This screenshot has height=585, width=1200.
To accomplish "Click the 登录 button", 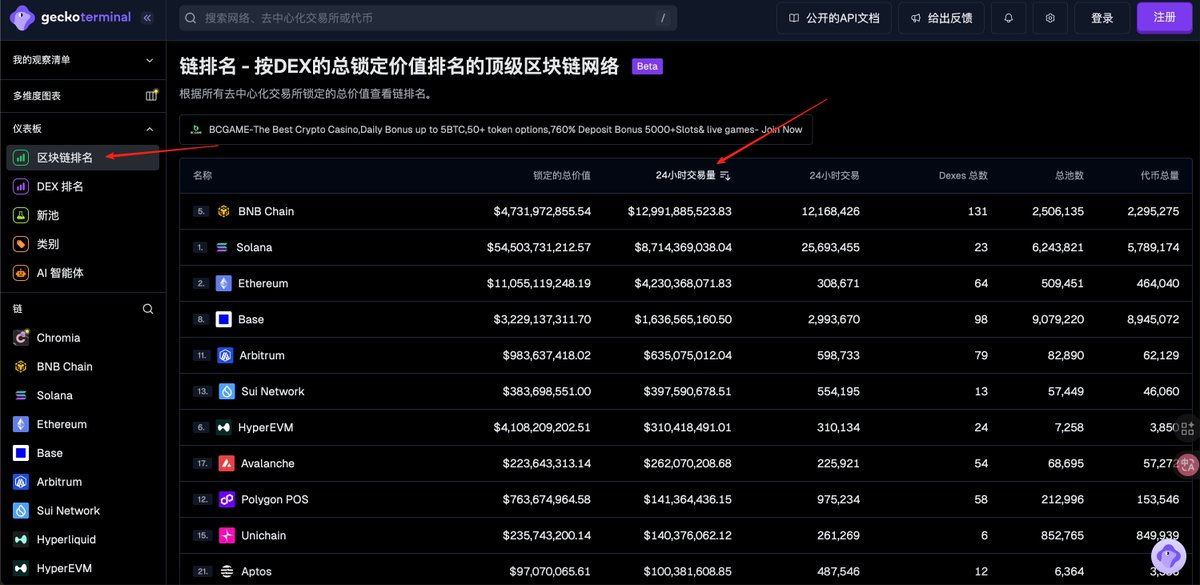I will click(1102, 18).
